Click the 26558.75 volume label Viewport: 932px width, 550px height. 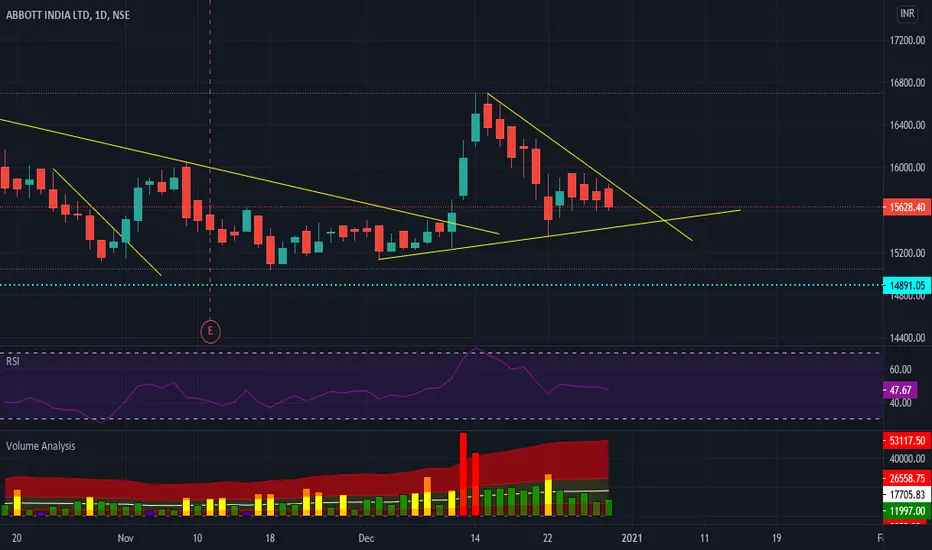907,478
